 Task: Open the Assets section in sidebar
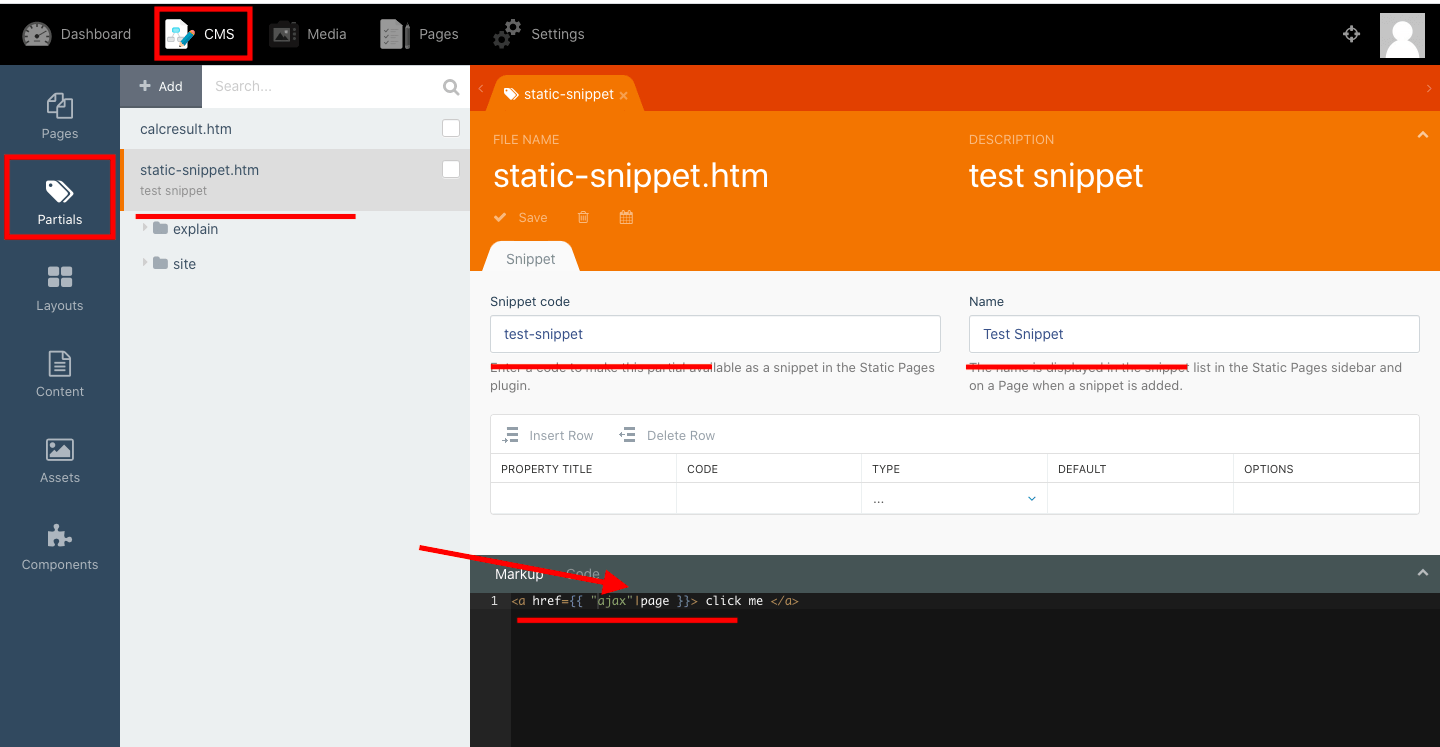[60, 460]
